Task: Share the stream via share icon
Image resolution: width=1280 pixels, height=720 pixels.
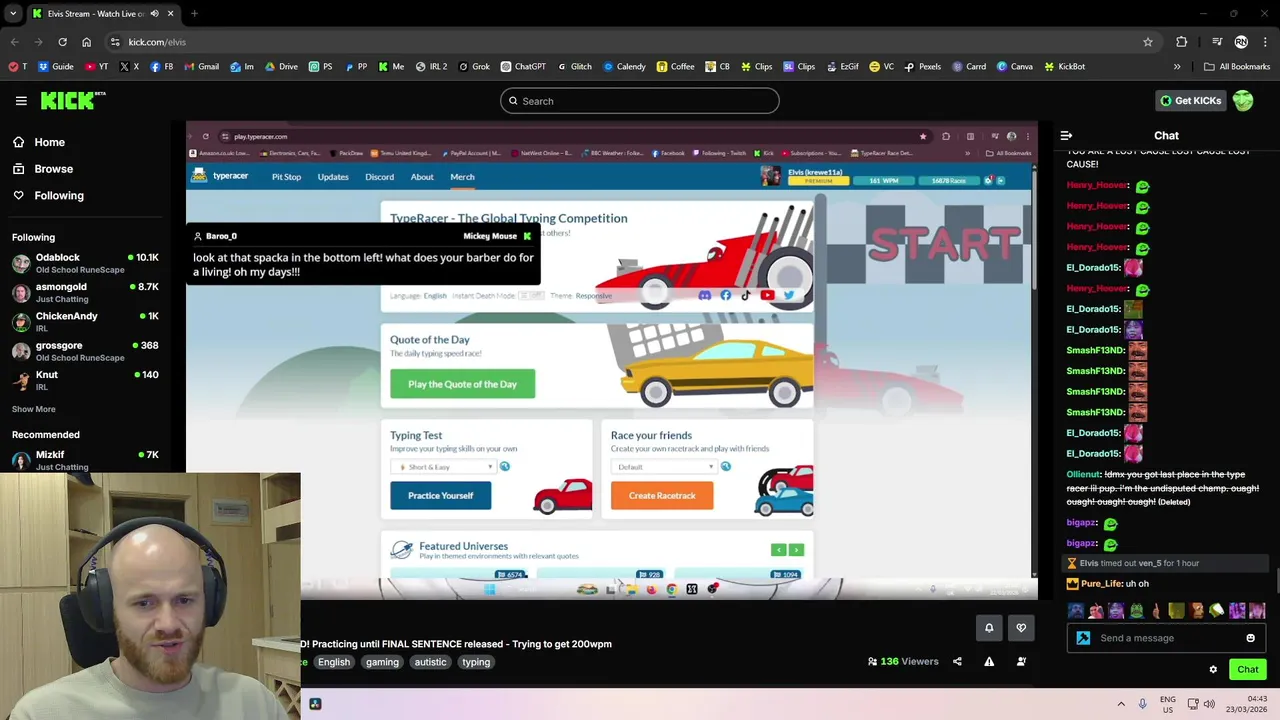Action: click(x=957, y=661)
